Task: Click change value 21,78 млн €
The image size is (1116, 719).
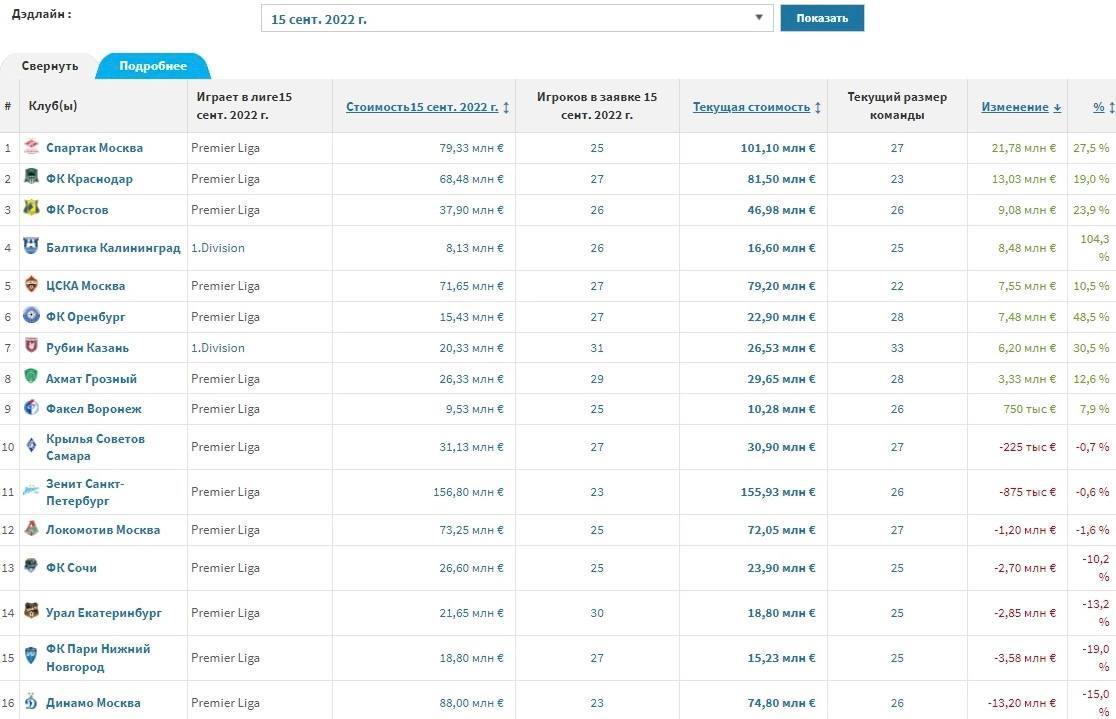Action: (x=1023, y=148)
